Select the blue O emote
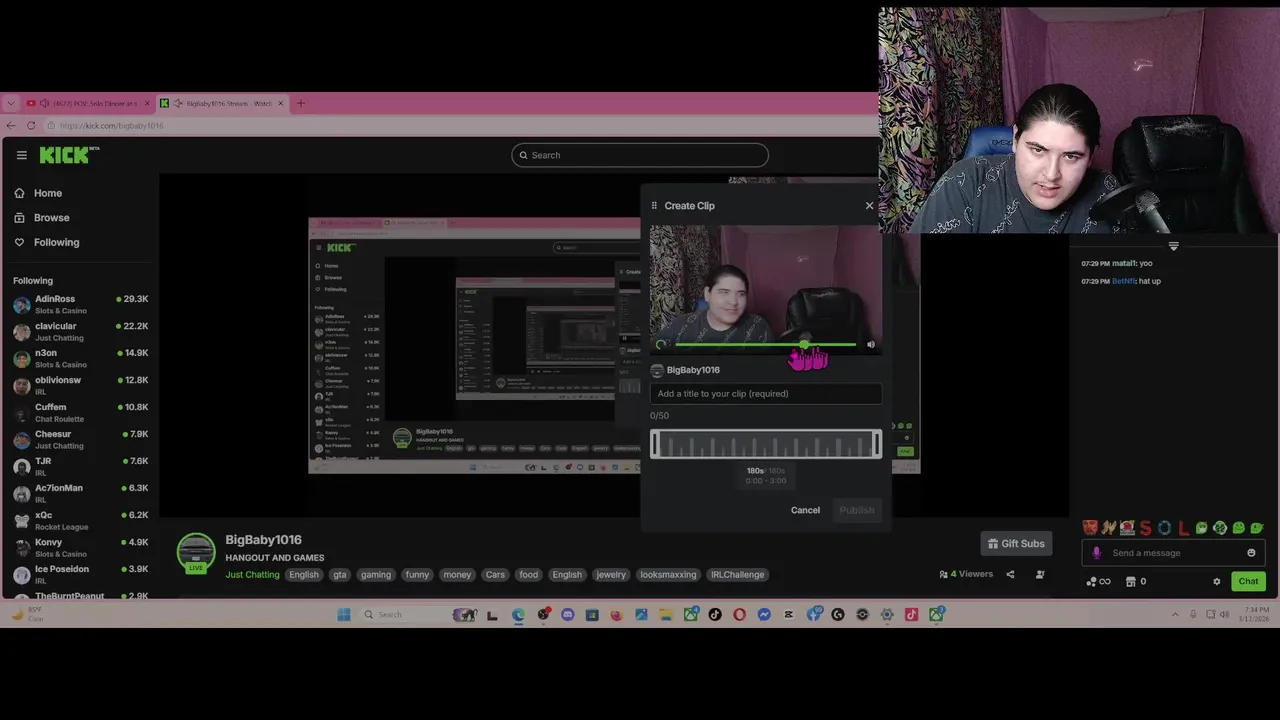 [1164, 528]
